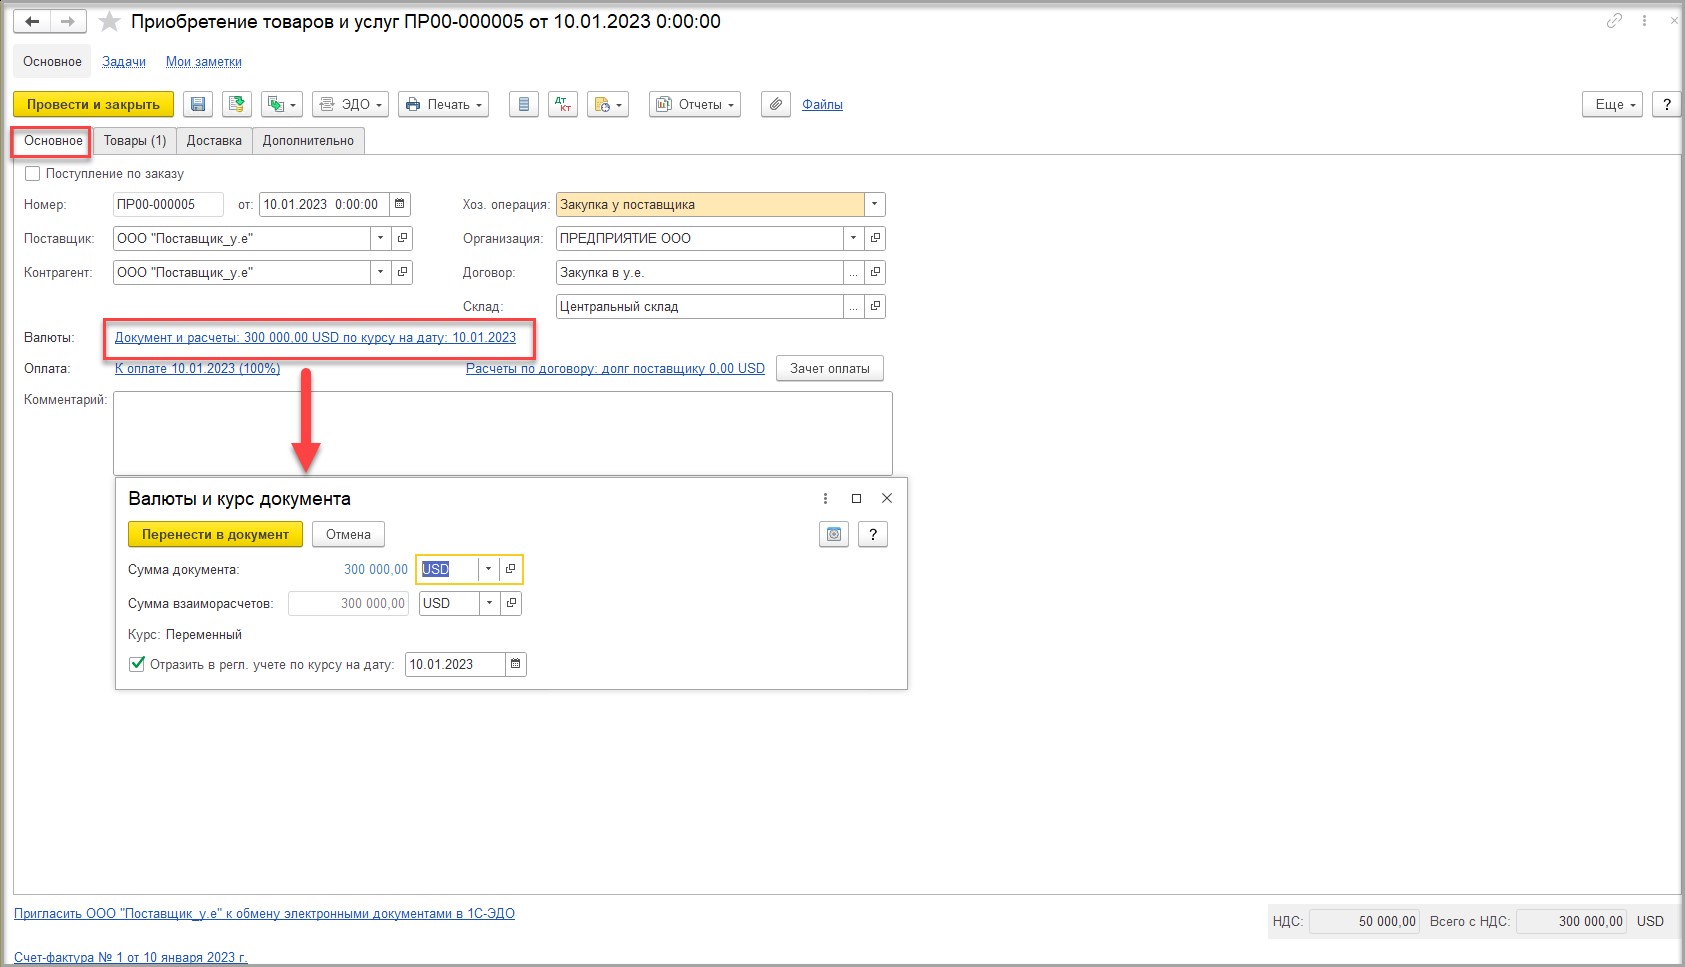Click the paperclip attachments icon
This screenshot has width=1685, height=967.
(776, 105)
